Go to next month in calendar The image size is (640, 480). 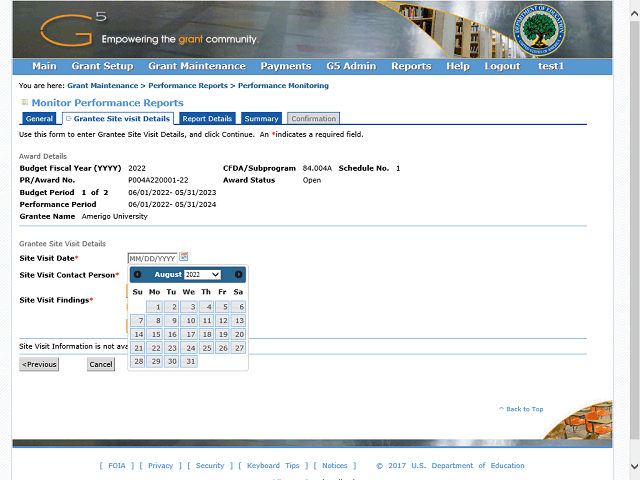tap(238, 275)
